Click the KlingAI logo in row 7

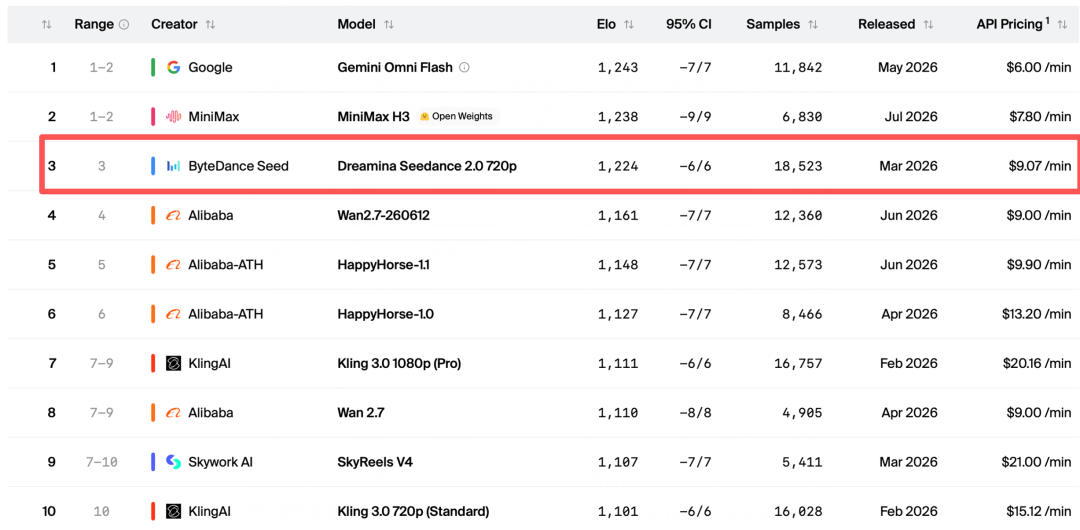[174, 363]
